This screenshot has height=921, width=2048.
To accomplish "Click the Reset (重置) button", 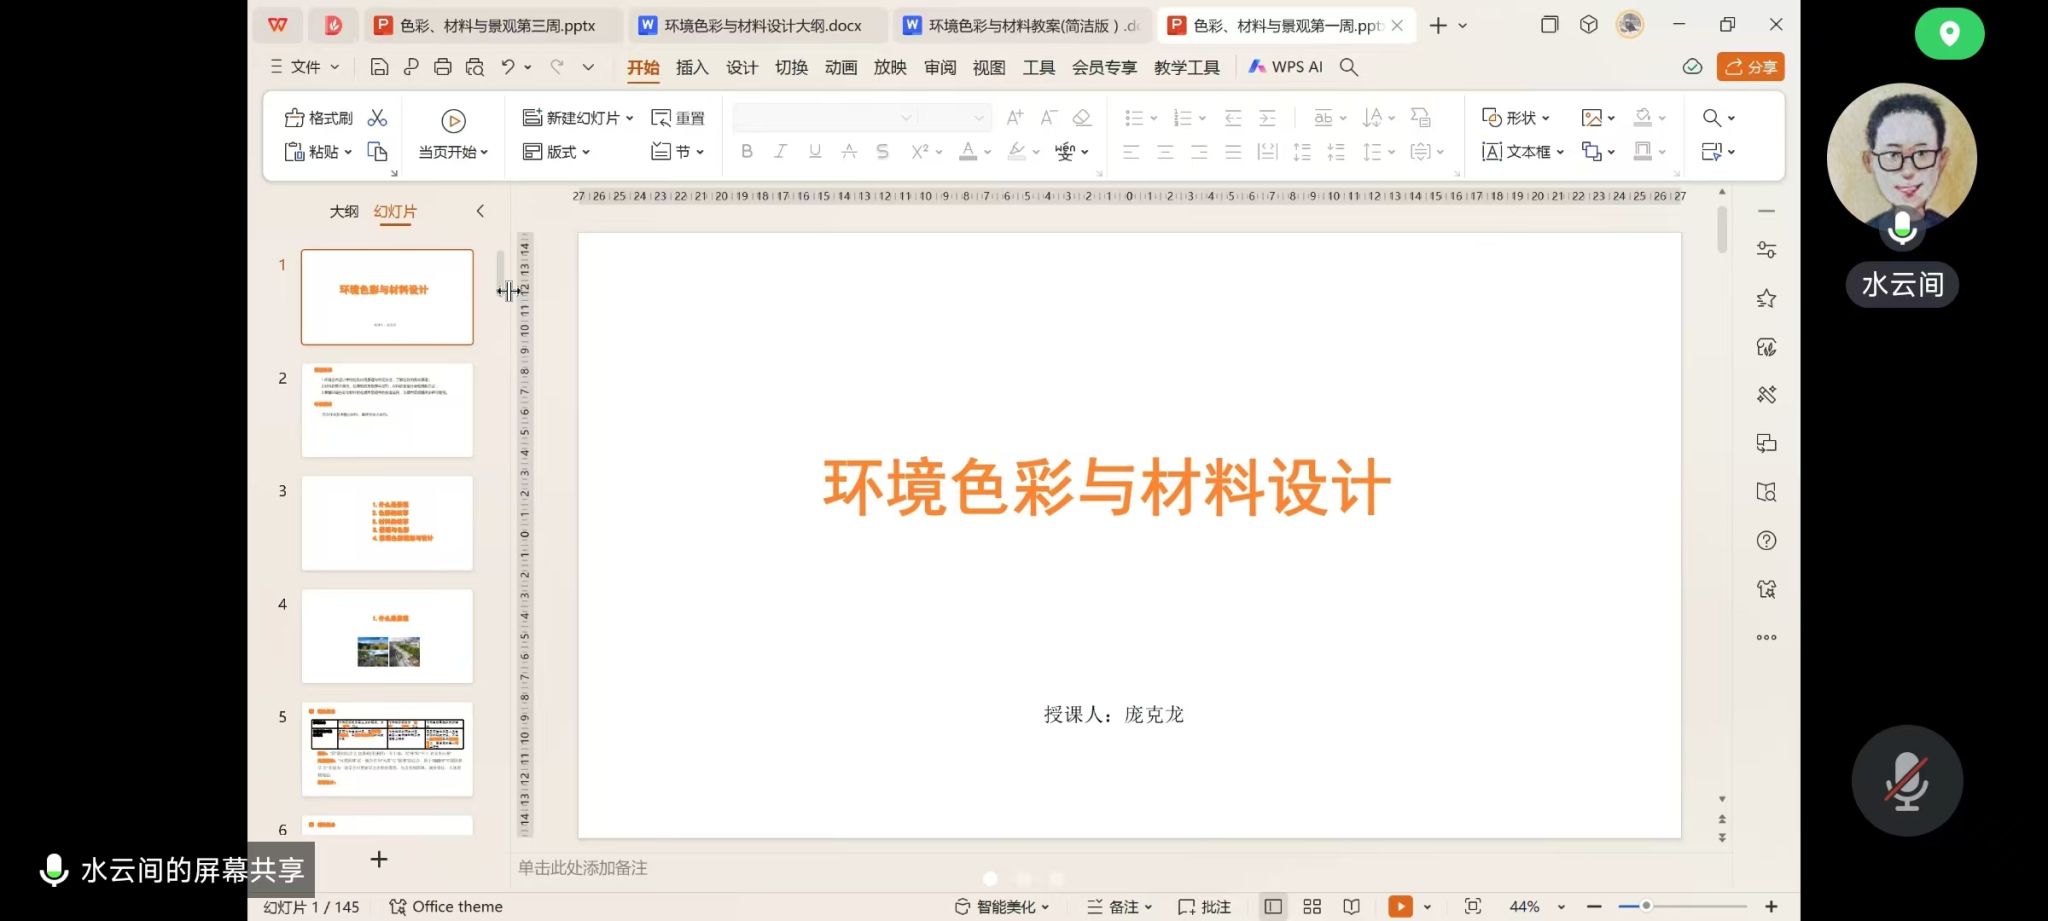I will tap(678, 118).
